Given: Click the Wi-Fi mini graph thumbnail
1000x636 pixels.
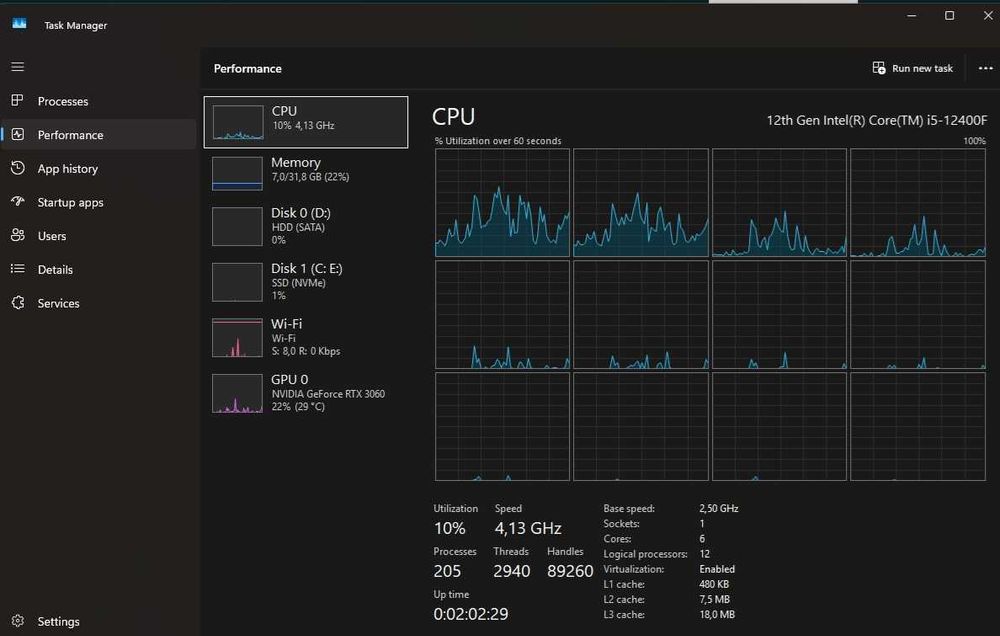Looking at the screenshot, I should 237,337.
